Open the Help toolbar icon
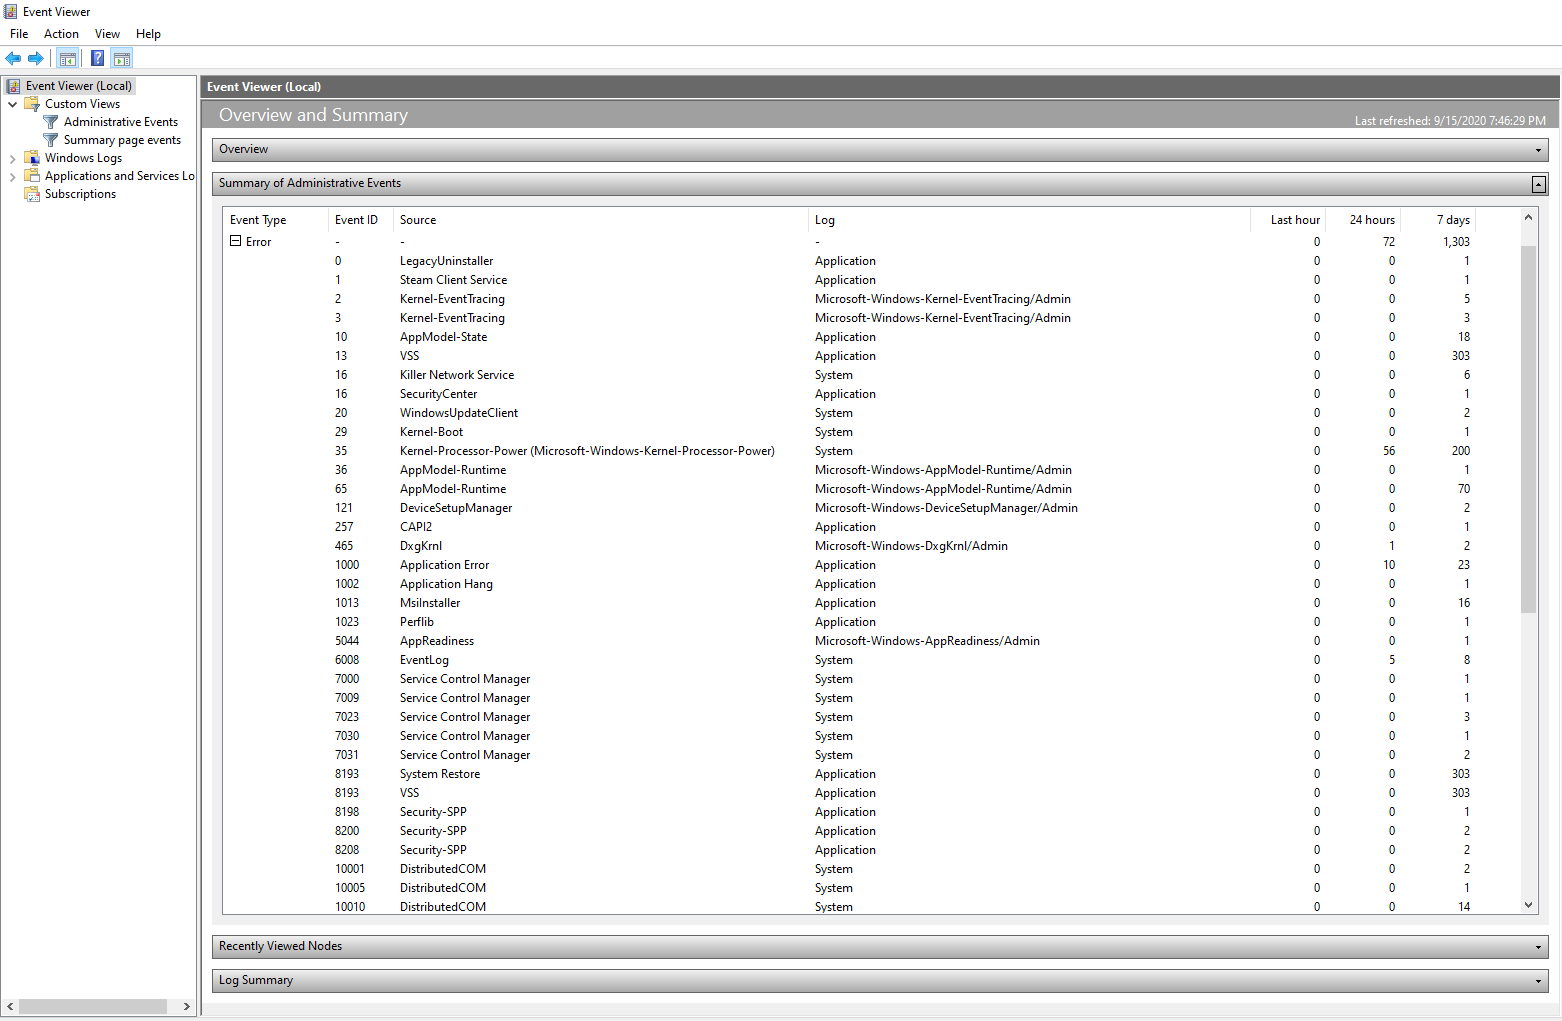 coord(98,58)
